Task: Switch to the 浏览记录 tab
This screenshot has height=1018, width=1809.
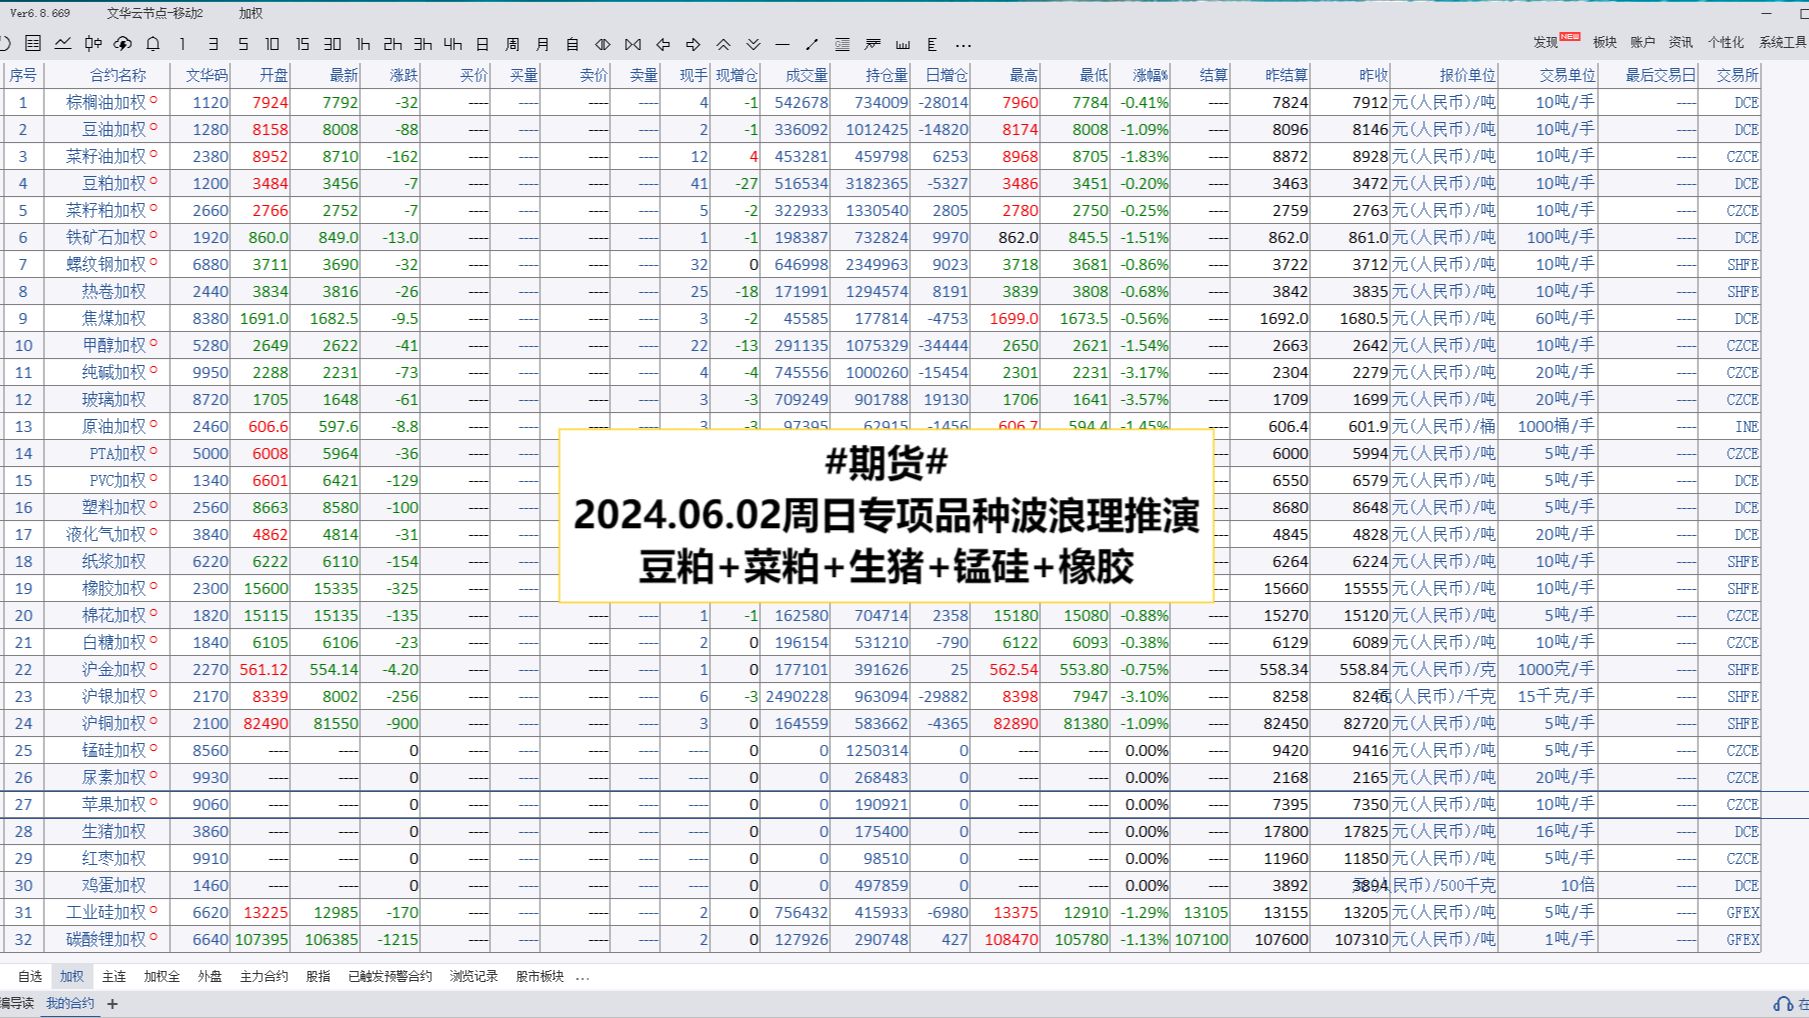Action: click(x=474, y=976)
